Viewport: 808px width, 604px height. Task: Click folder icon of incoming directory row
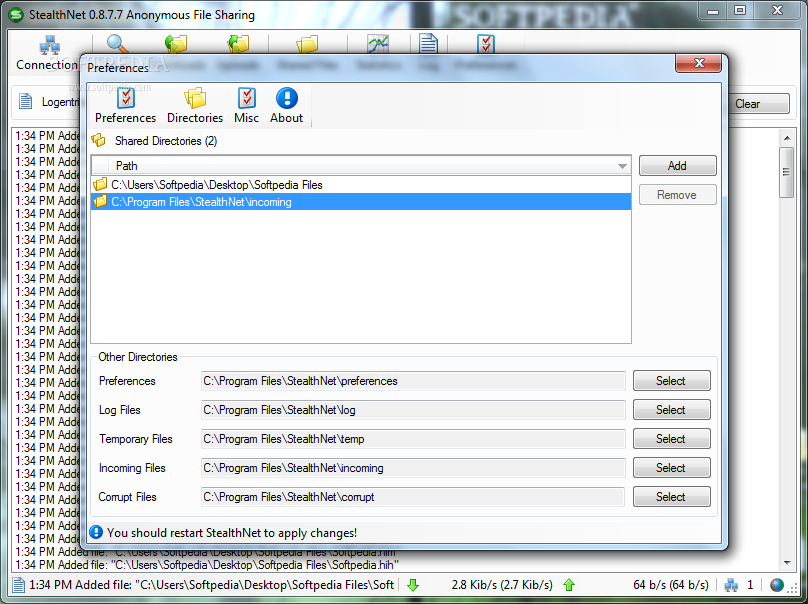tap(100, 202)
